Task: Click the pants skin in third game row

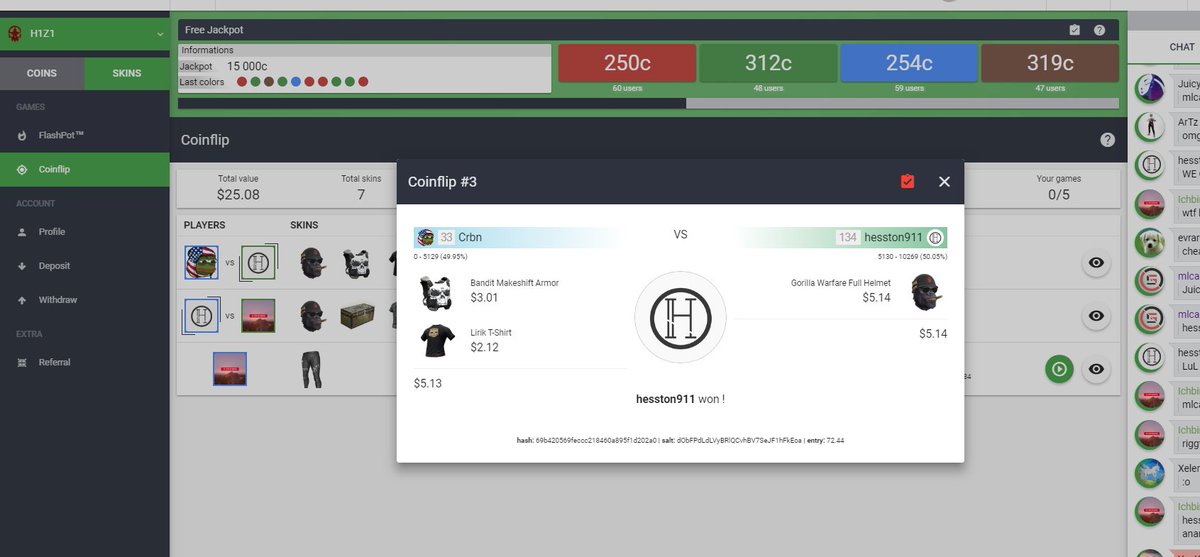Action: tap(312, 369)
